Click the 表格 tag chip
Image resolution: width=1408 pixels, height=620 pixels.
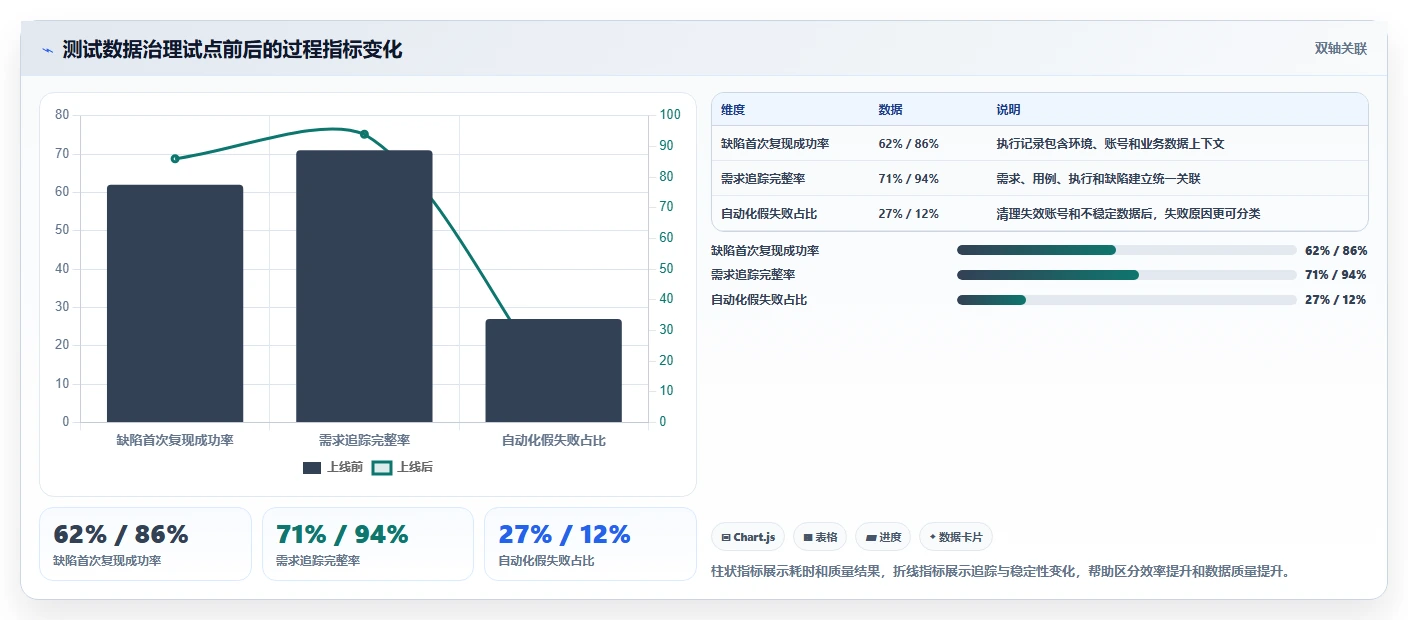click(820, 537)
